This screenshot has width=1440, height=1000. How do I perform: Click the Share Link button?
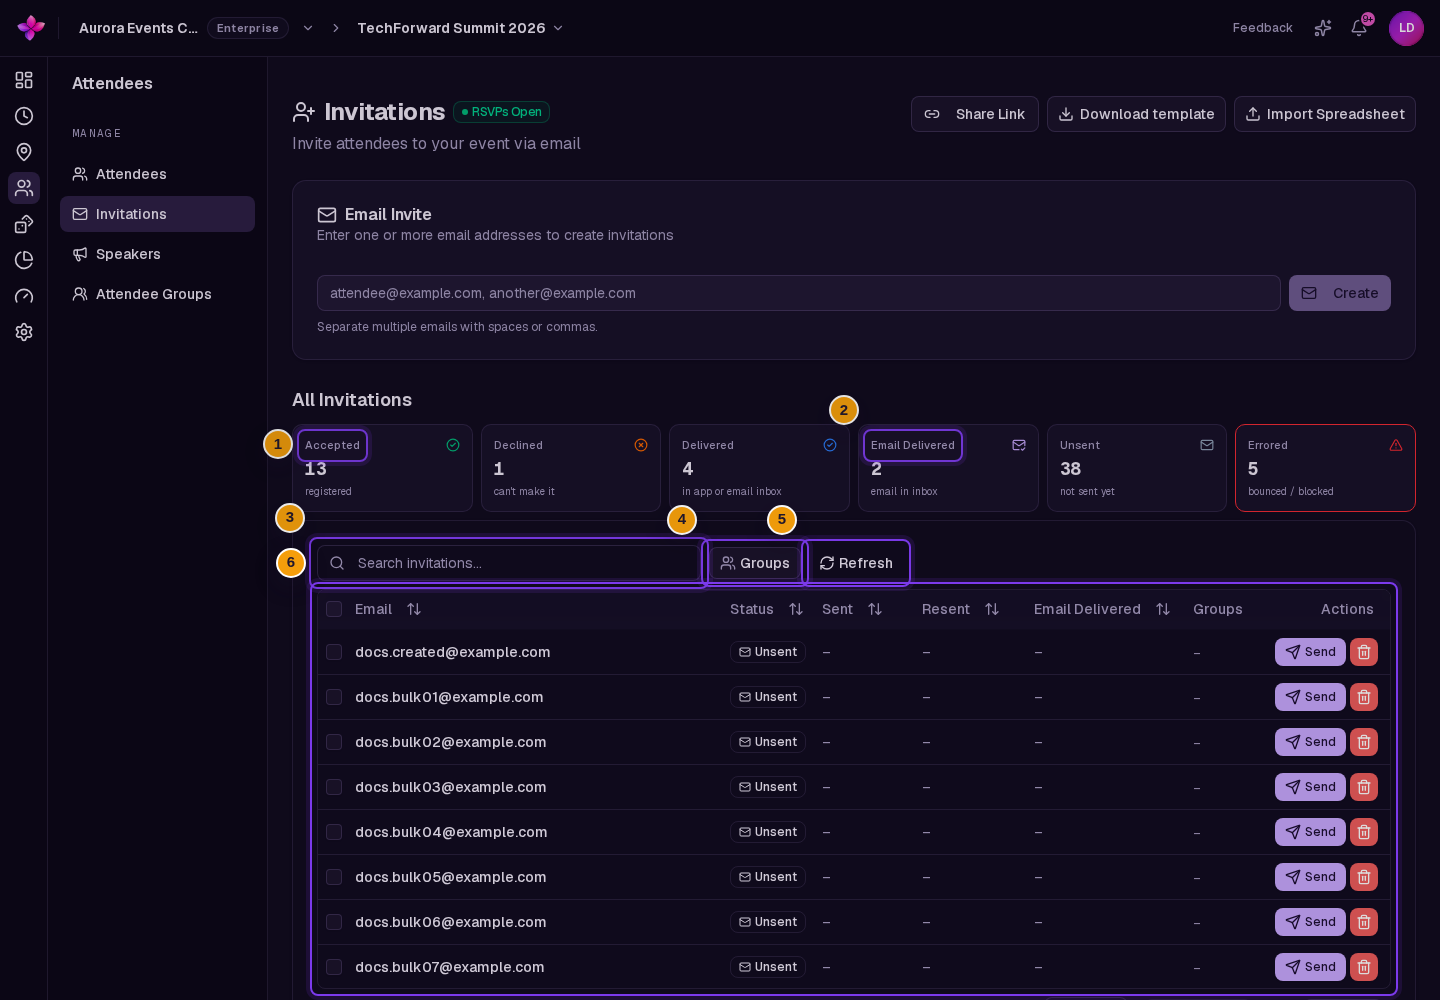click(975, 114)
